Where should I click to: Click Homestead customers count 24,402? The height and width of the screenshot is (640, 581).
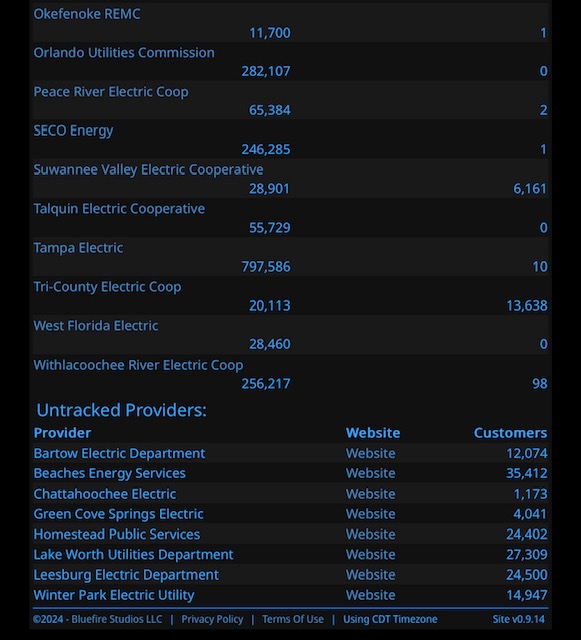pos(527,534)
